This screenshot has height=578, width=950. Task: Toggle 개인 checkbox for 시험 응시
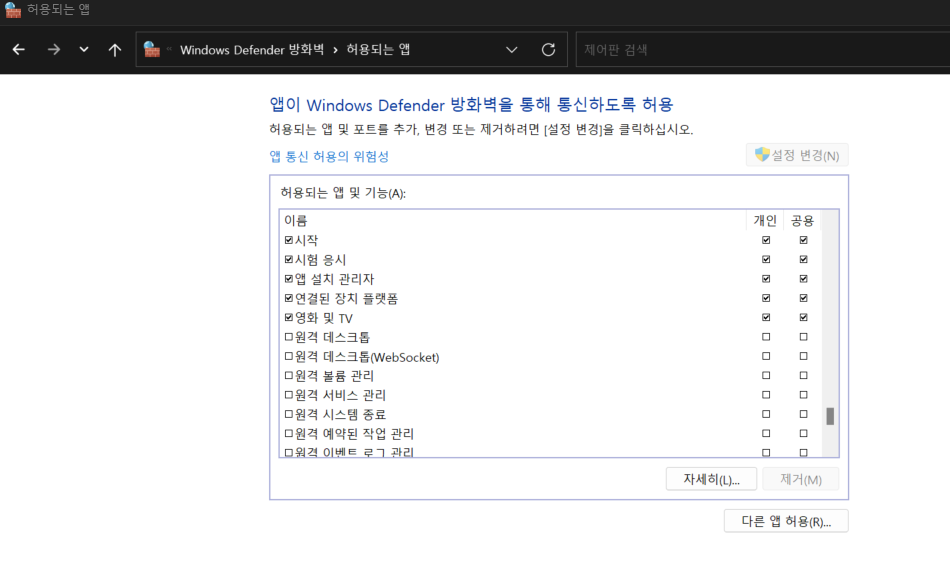click(766, 259)
